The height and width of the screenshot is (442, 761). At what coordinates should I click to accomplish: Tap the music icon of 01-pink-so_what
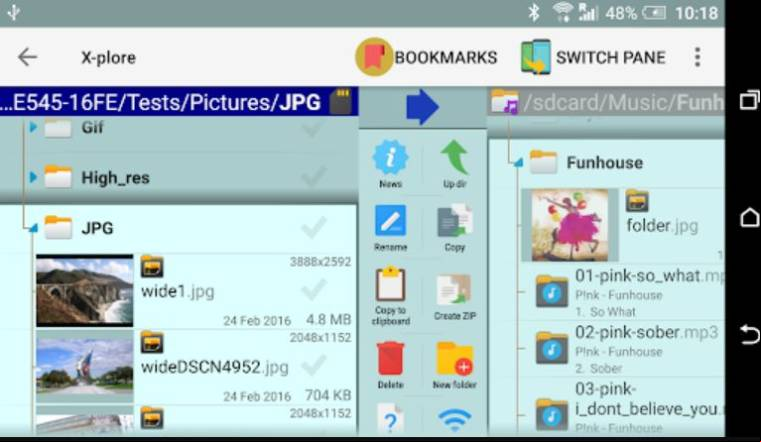(x=551, y=292)
